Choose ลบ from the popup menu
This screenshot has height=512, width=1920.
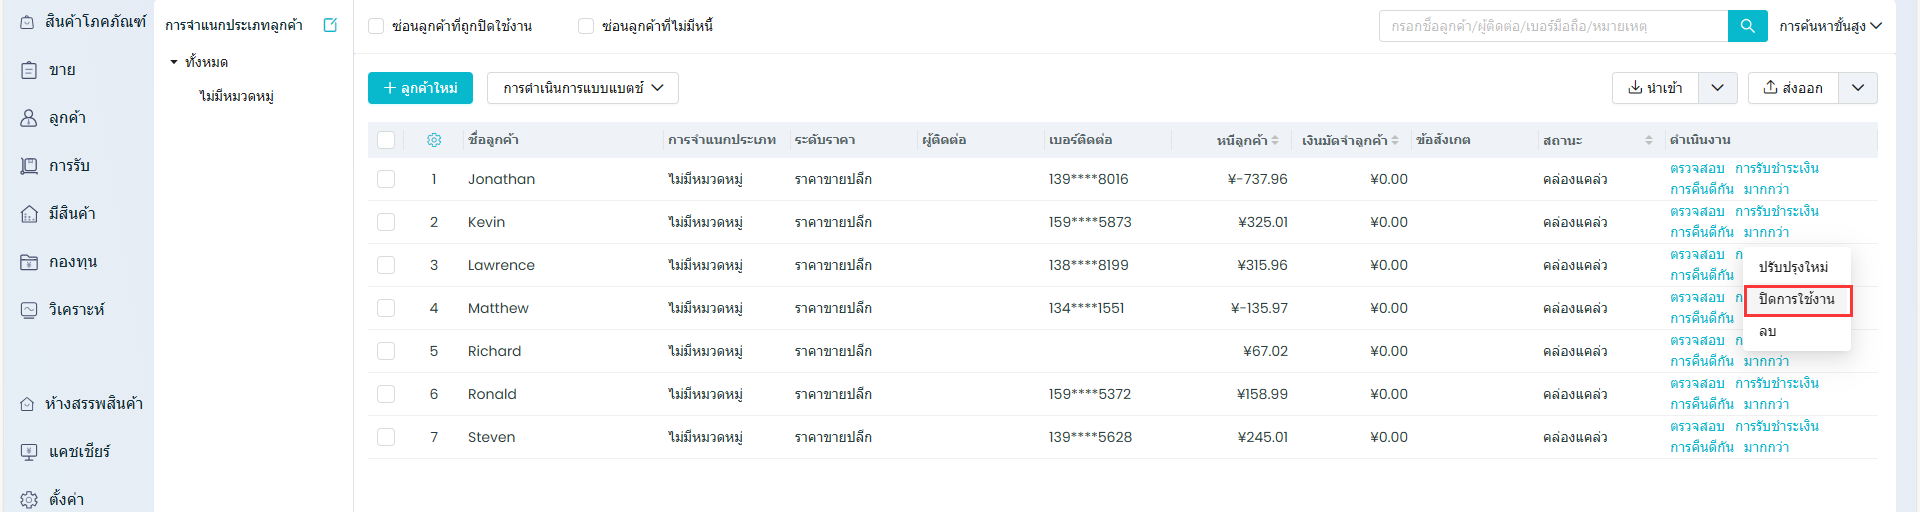[x=1767, y=332]
